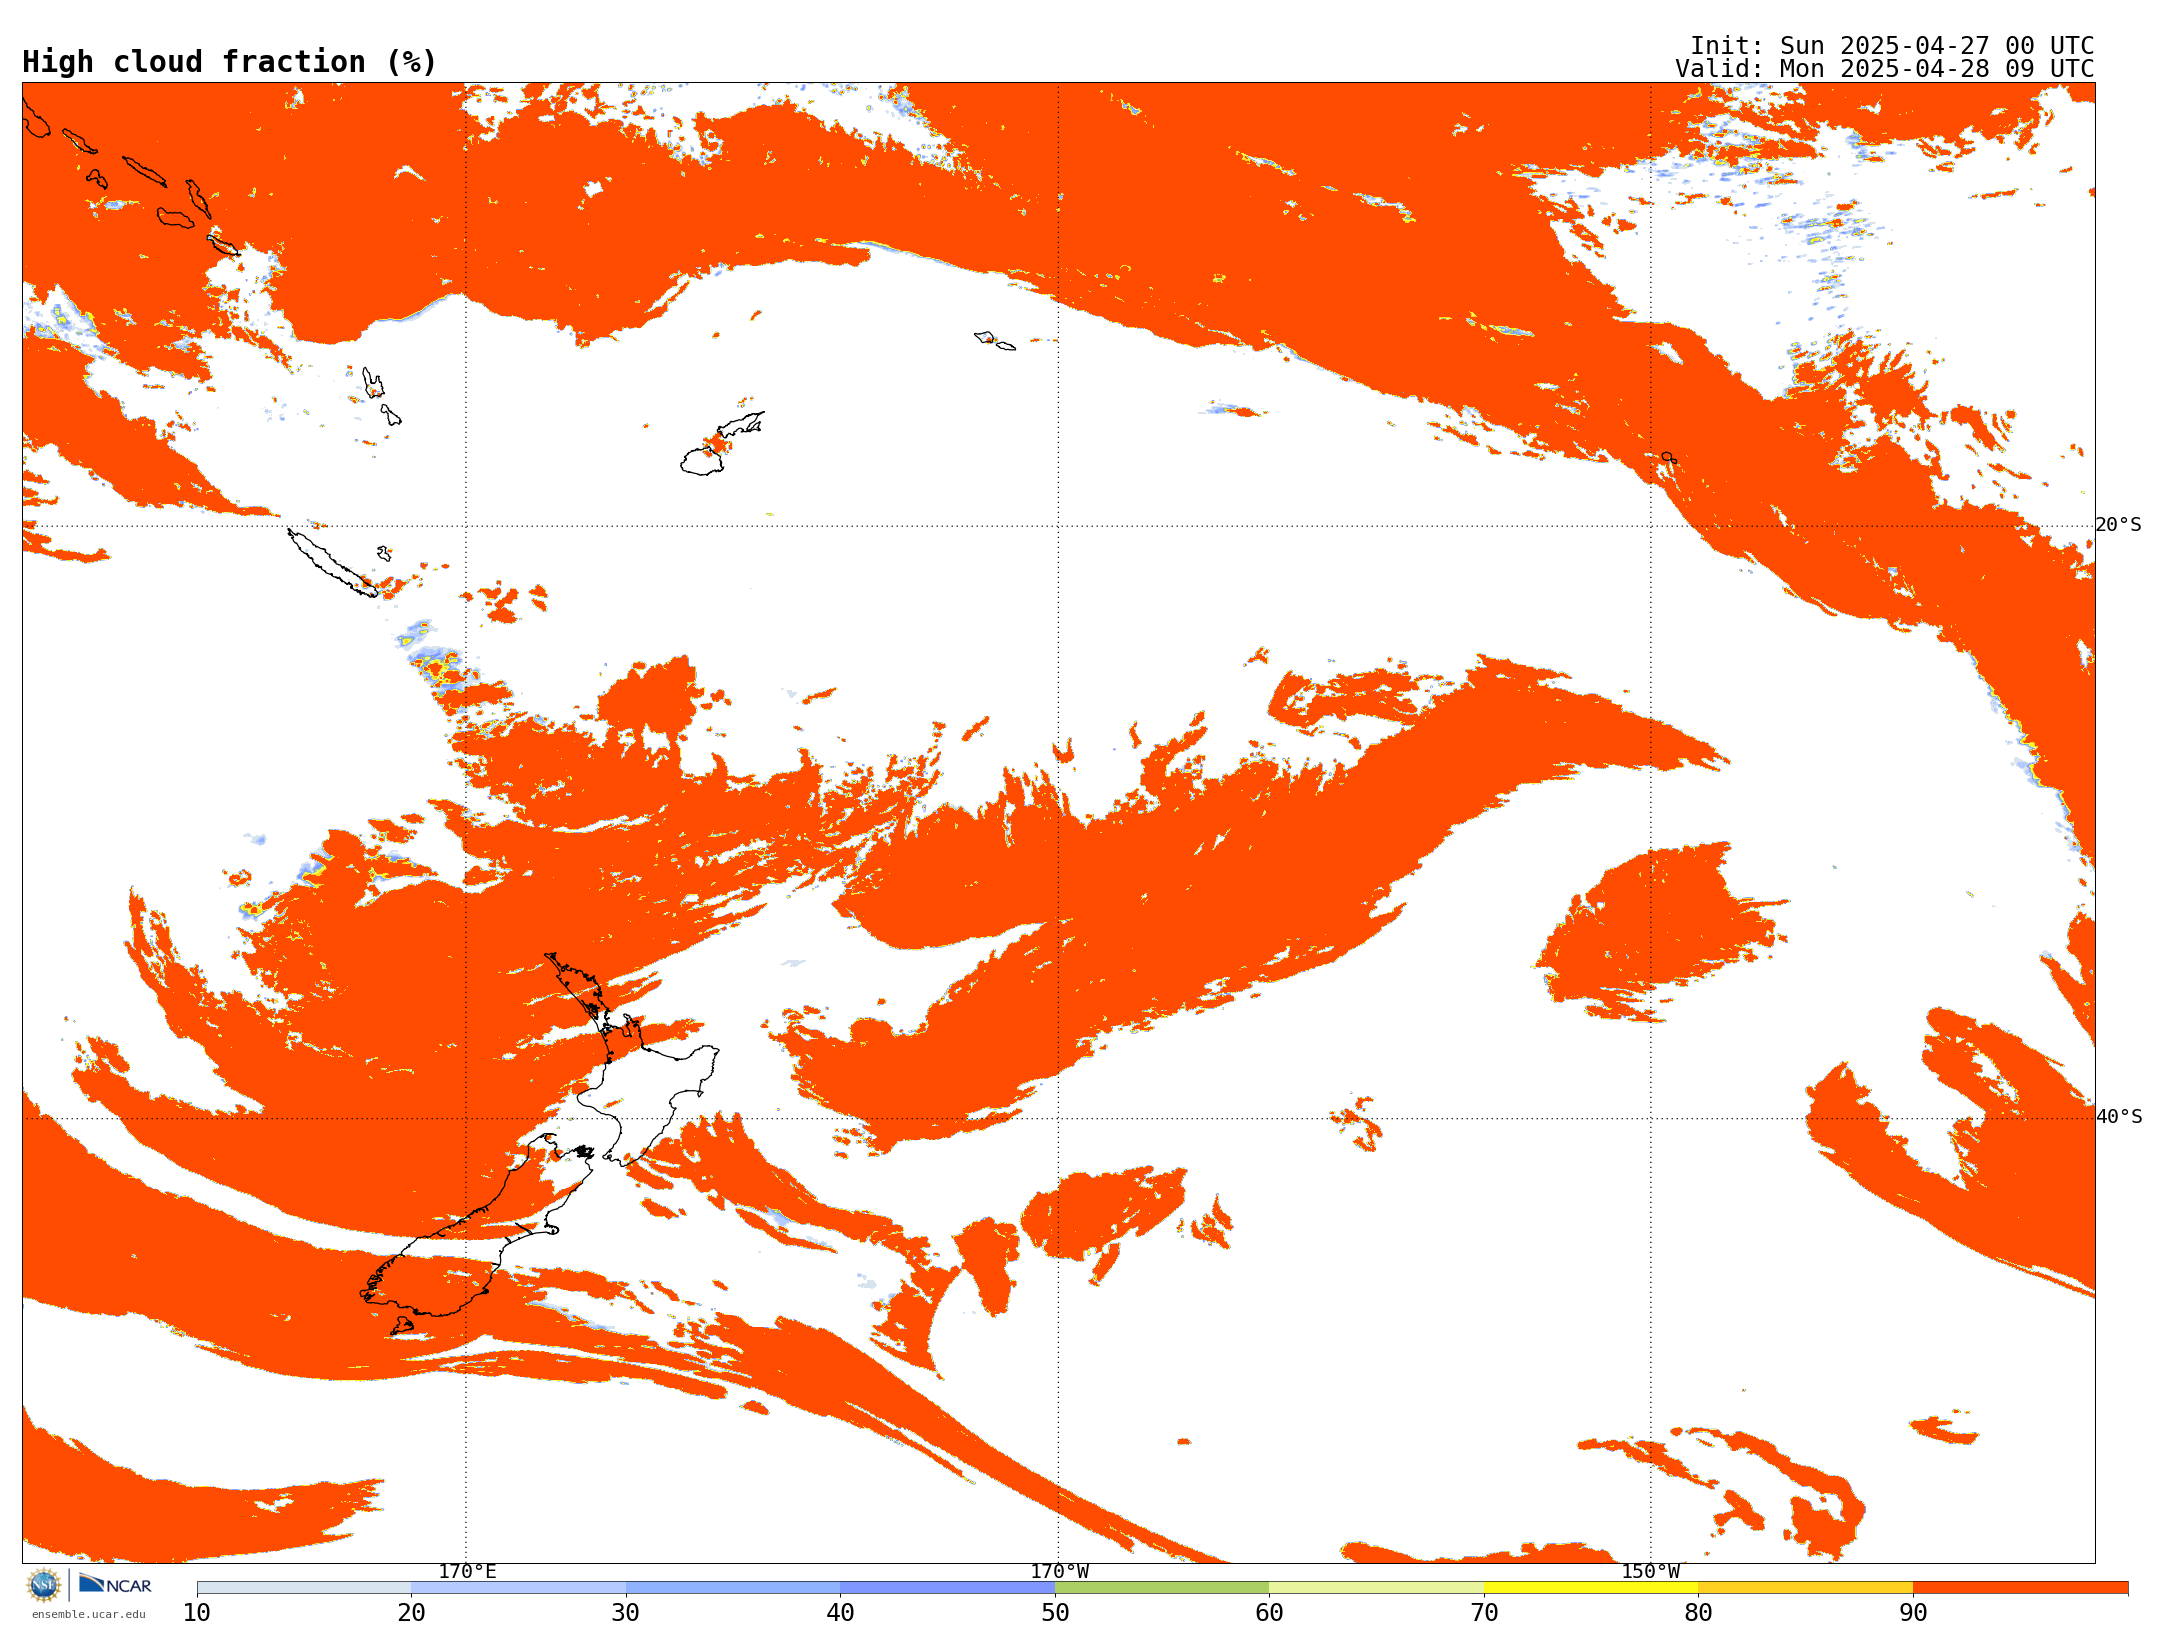This screenshot has height=1626, width=2160.
Task: Click the green 50-60 colorbar segment
Action: [x=1162, y=1588]
